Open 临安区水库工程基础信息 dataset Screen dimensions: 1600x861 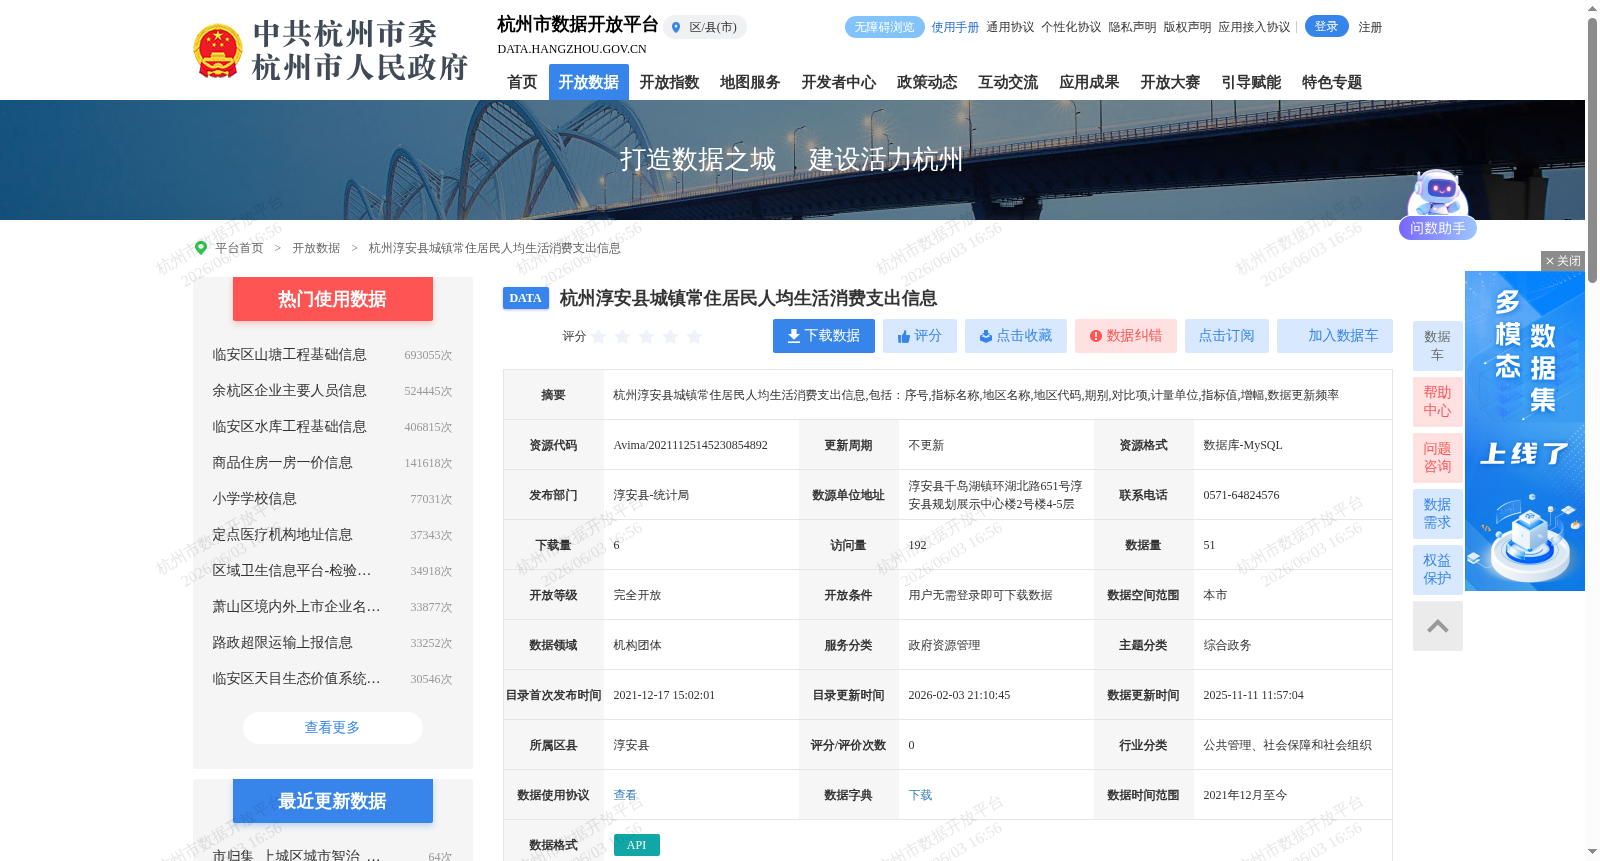coord(289,427)
